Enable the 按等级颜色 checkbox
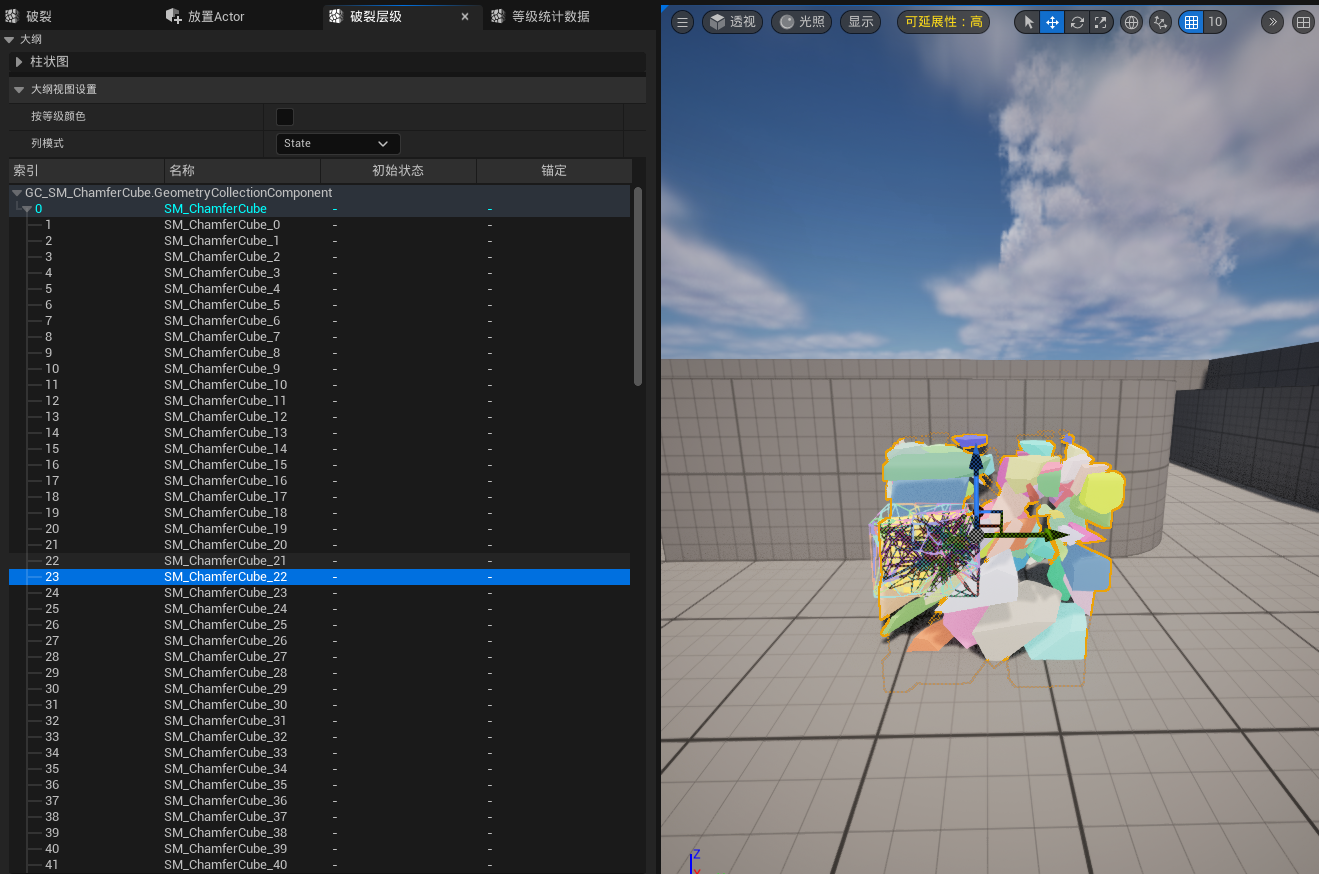 [x=285, y=117]
